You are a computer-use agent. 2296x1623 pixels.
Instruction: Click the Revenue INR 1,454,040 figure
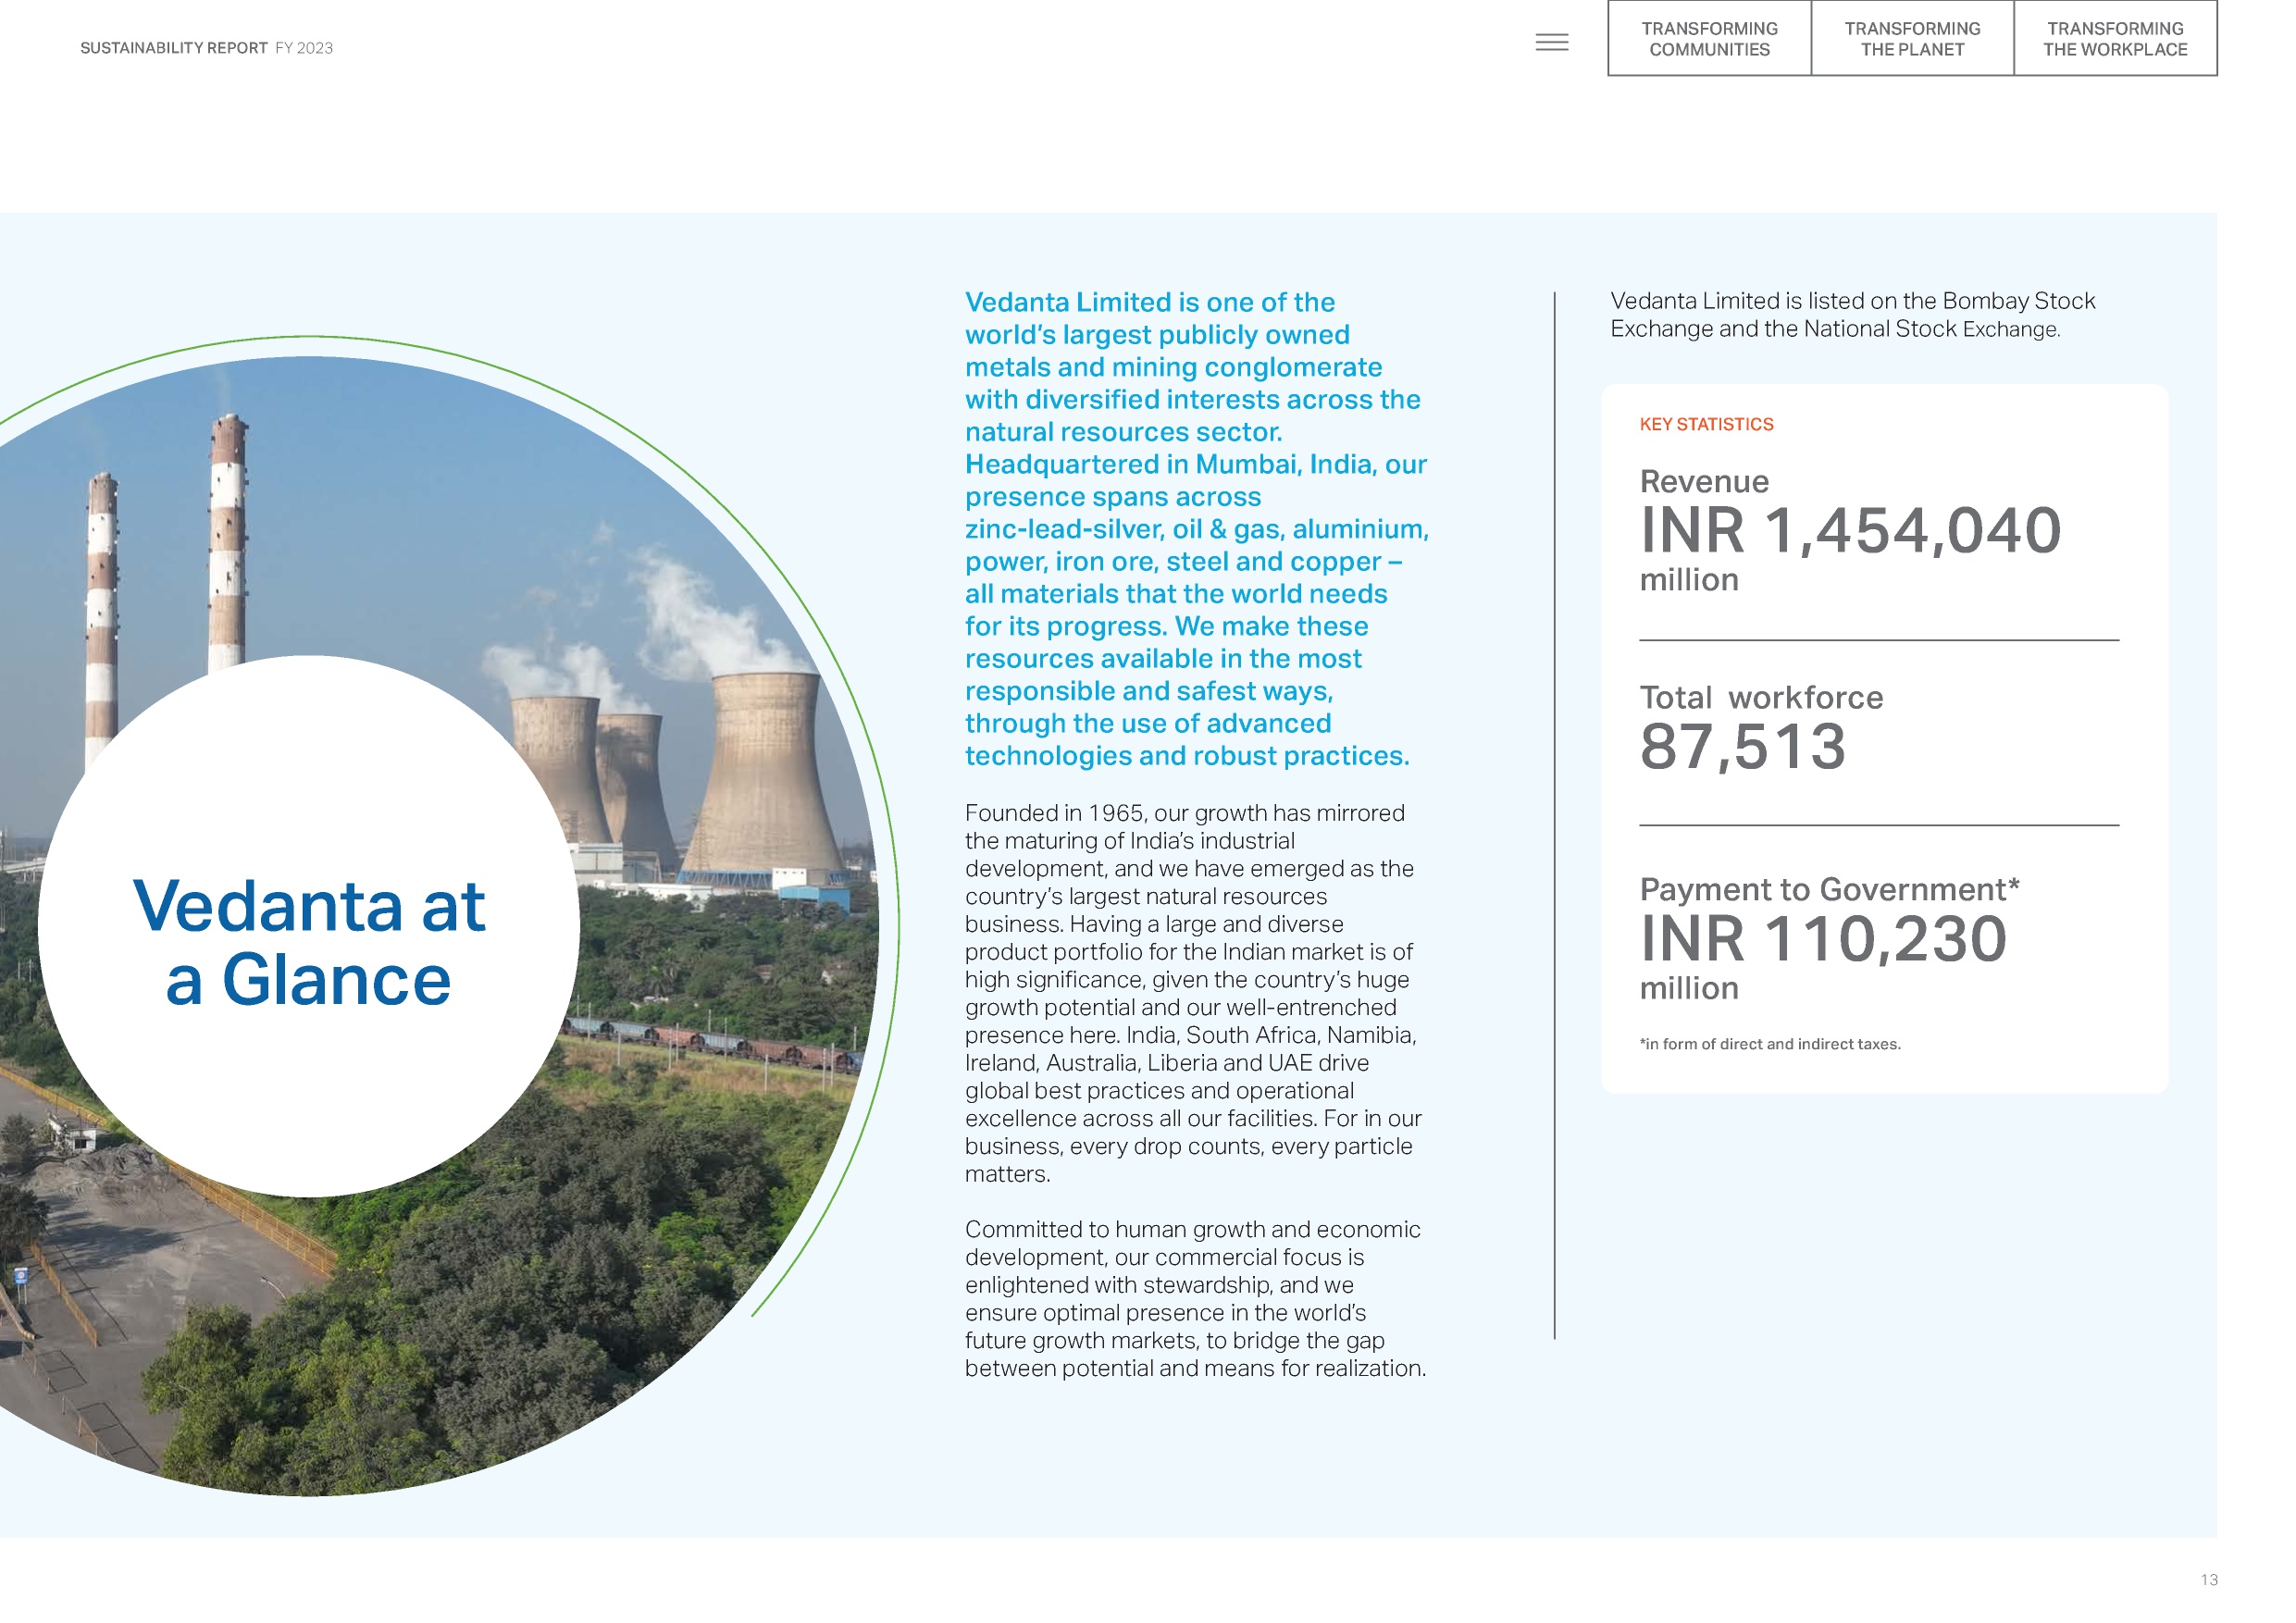pyautogui.click(x=1849, y=529)
